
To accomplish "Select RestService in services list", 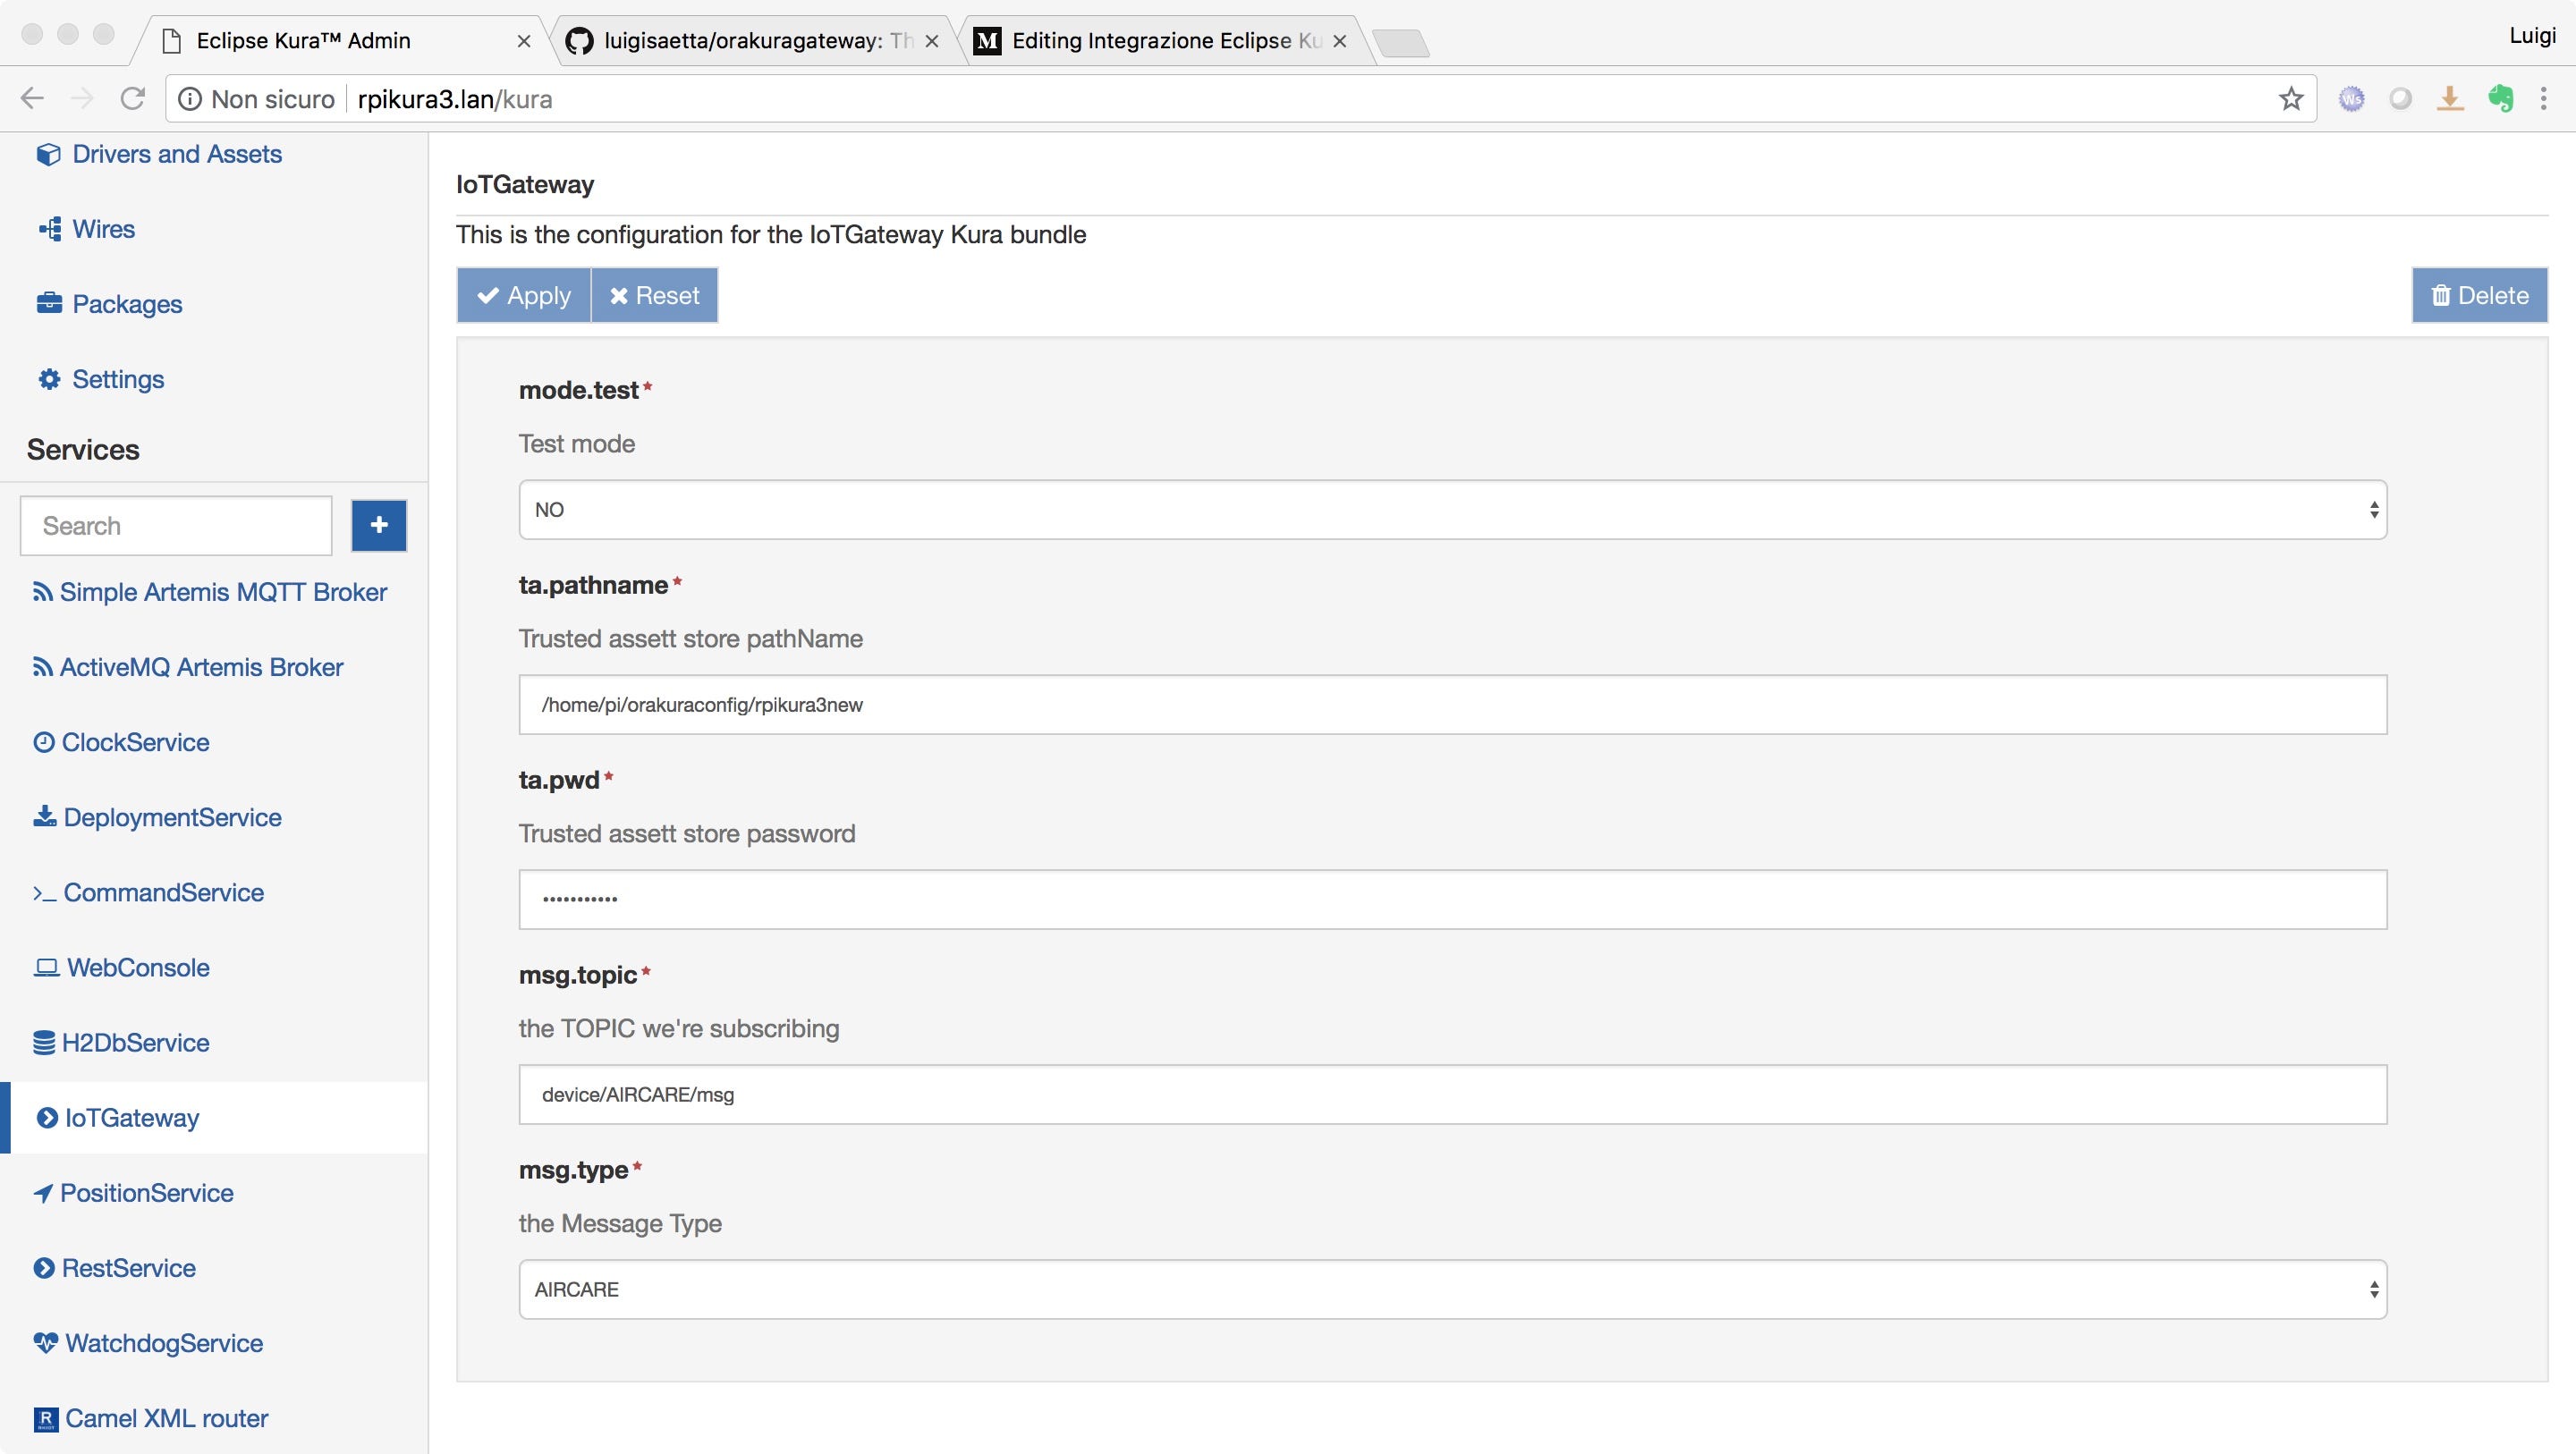I will (x=128, y=1268).
